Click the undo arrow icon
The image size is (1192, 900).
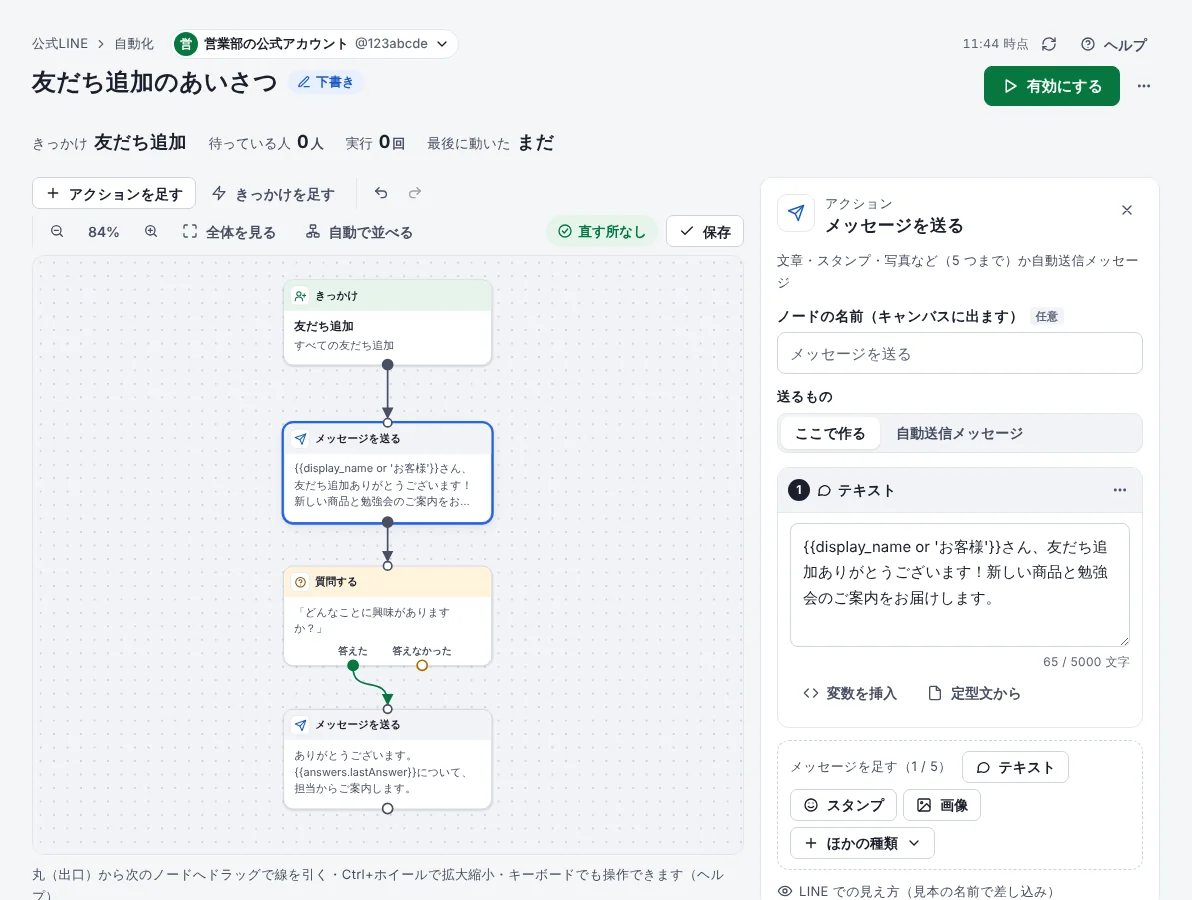[381, 193]
